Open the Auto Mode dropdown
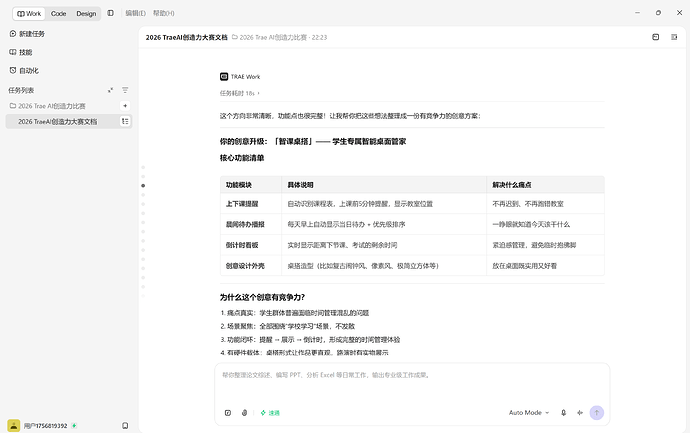This screenshot has height=433, width=690. pos(529,413)
